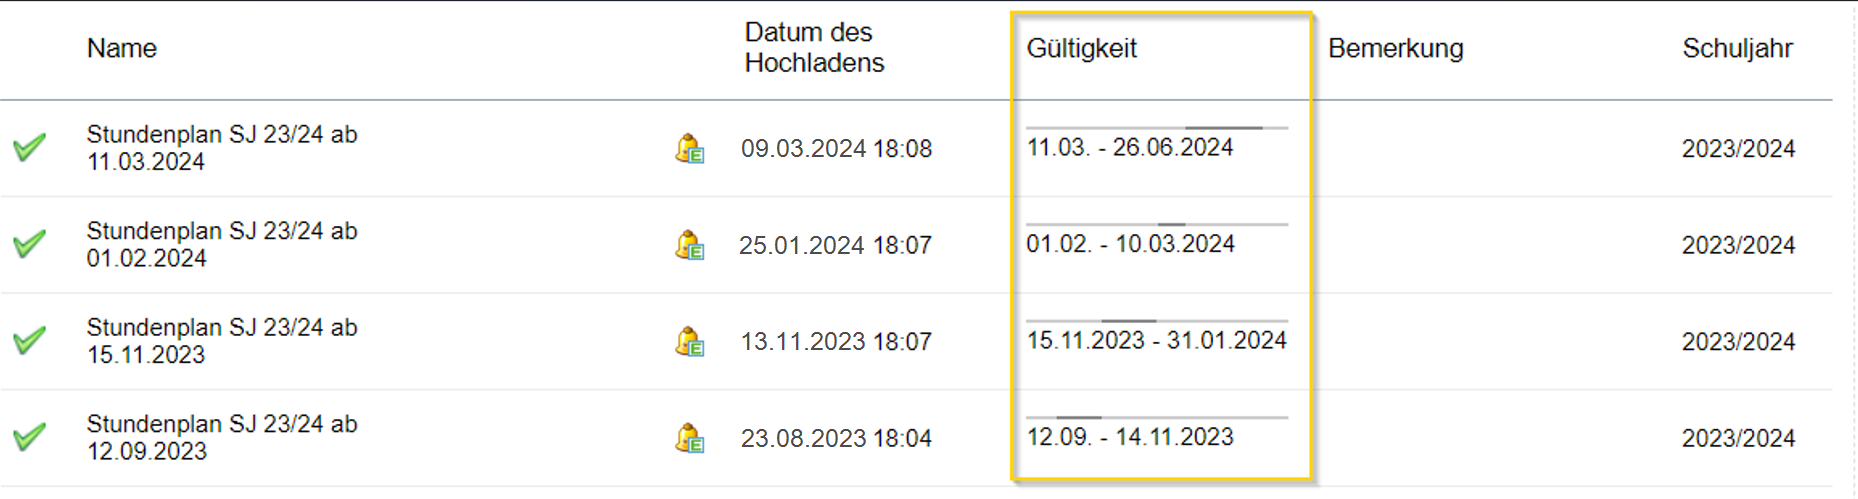The image size is (1858, 499).
Task: Click the Bemerkung column header
Action: click(x=1395, y=48)
